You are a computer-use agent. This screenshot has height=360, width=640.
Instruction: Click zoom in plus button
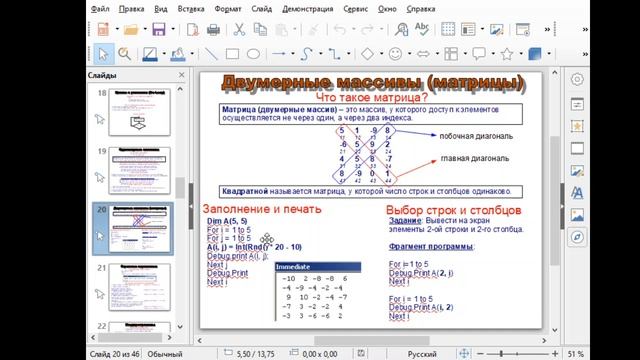(x=555, y=354)
